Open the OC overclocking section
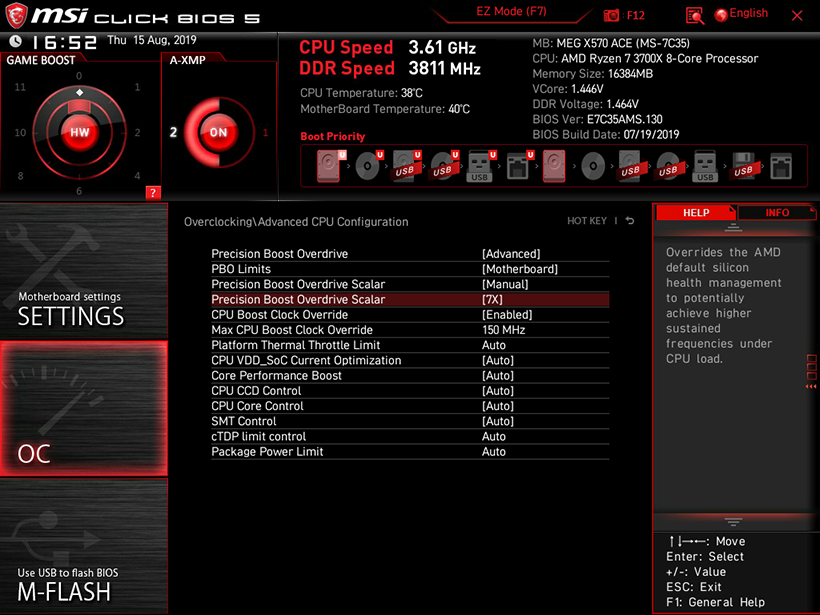 click(x=84, y=408)
